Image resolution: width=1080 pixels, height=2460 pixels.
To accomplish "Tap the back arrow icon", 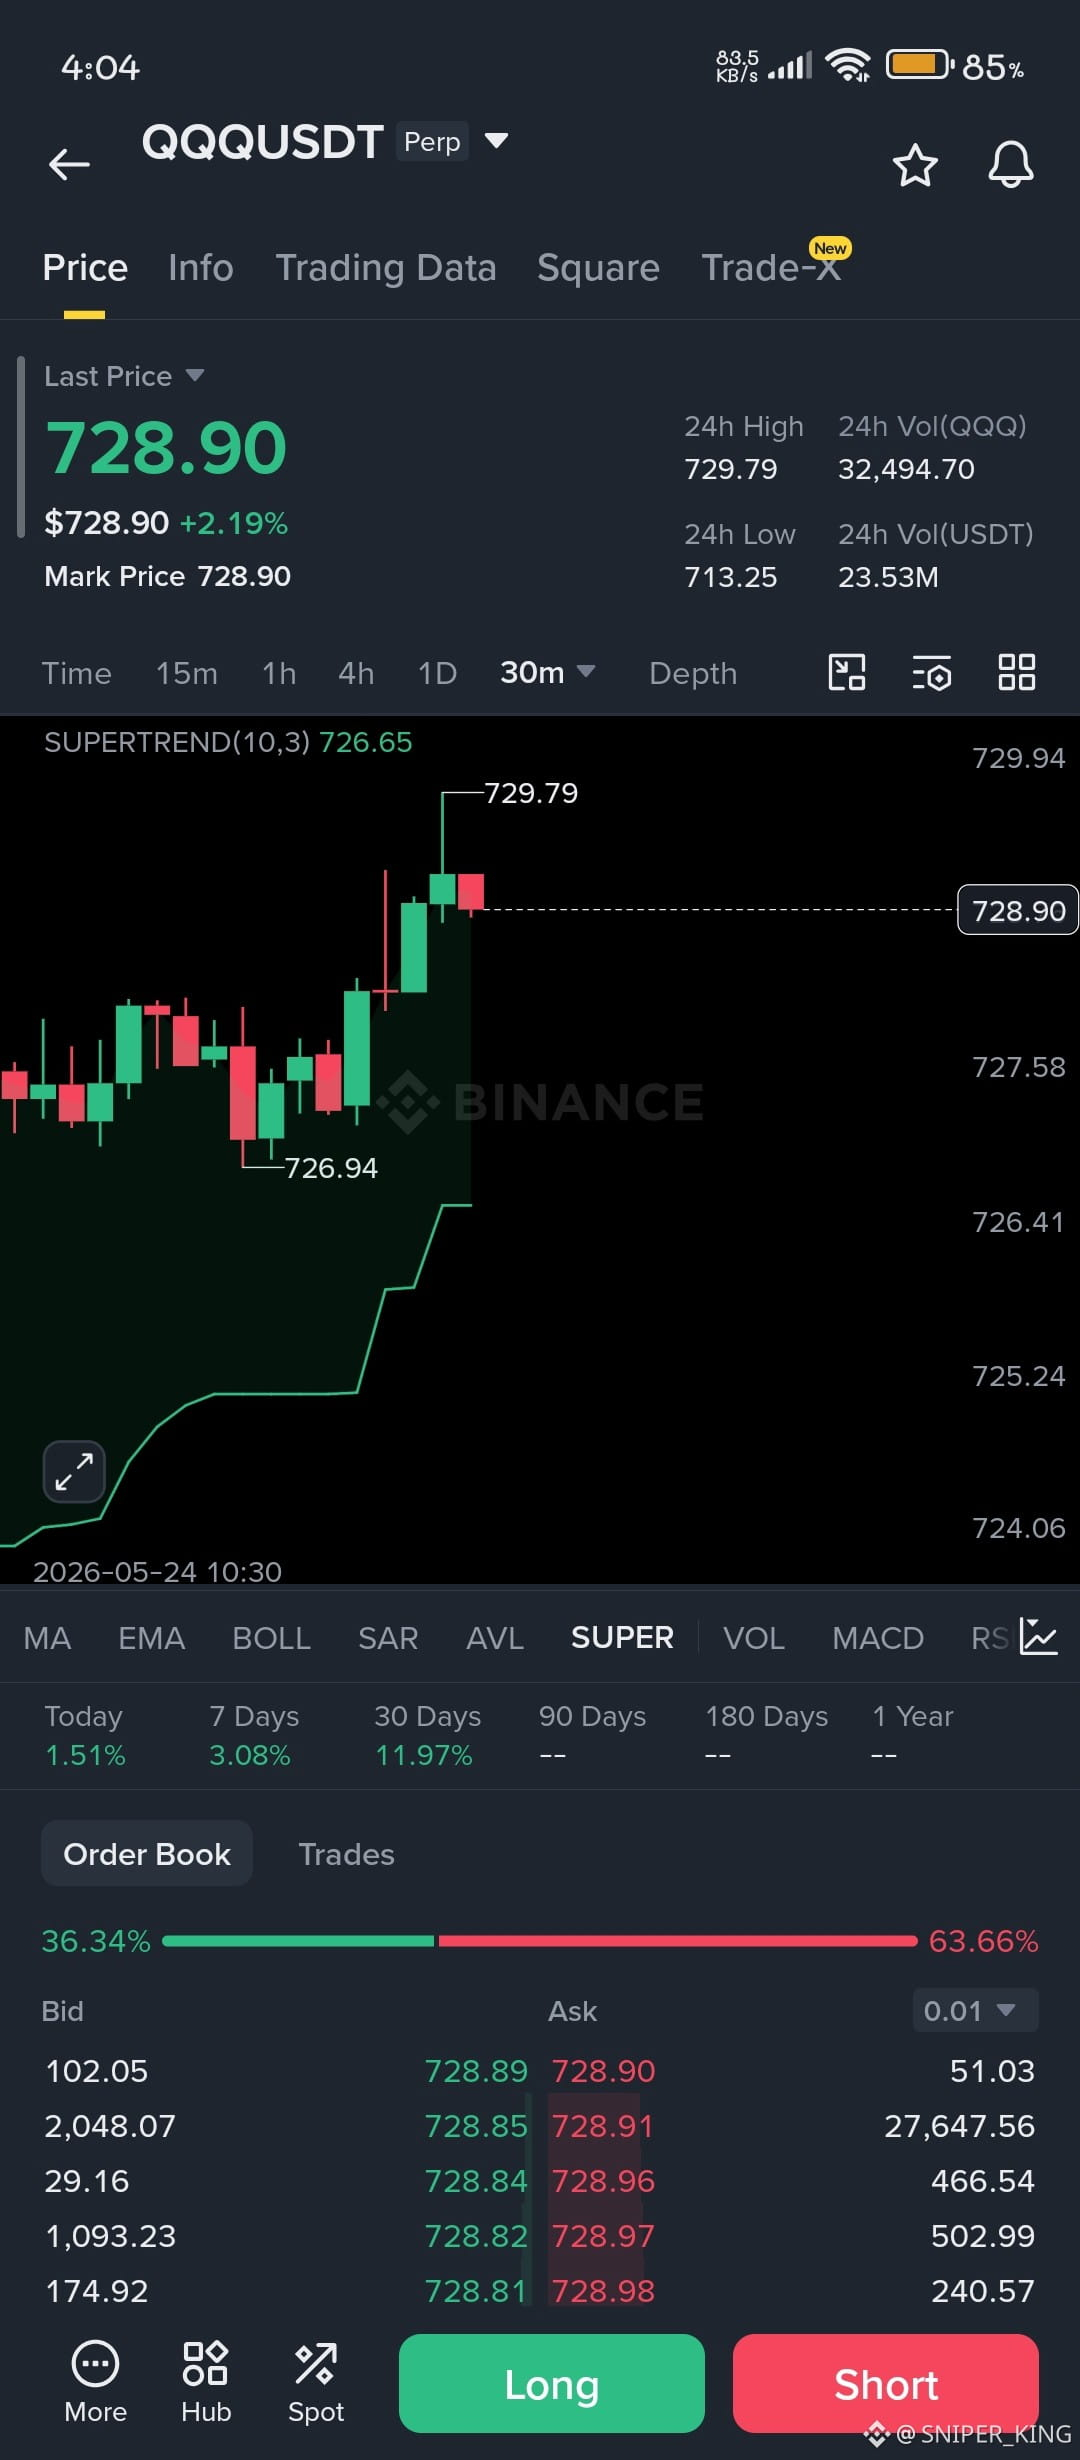I will click(x=69, y=164).
